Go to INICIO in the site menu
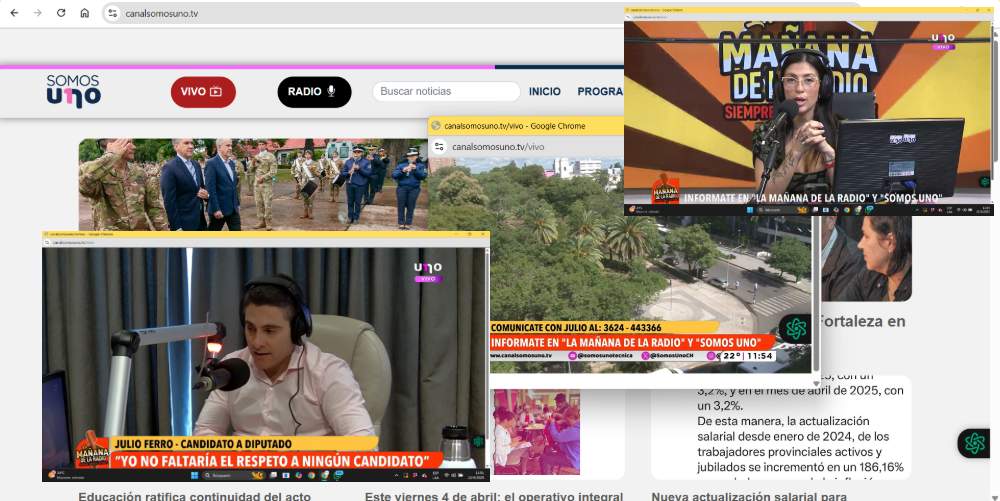 pos(545,91)
